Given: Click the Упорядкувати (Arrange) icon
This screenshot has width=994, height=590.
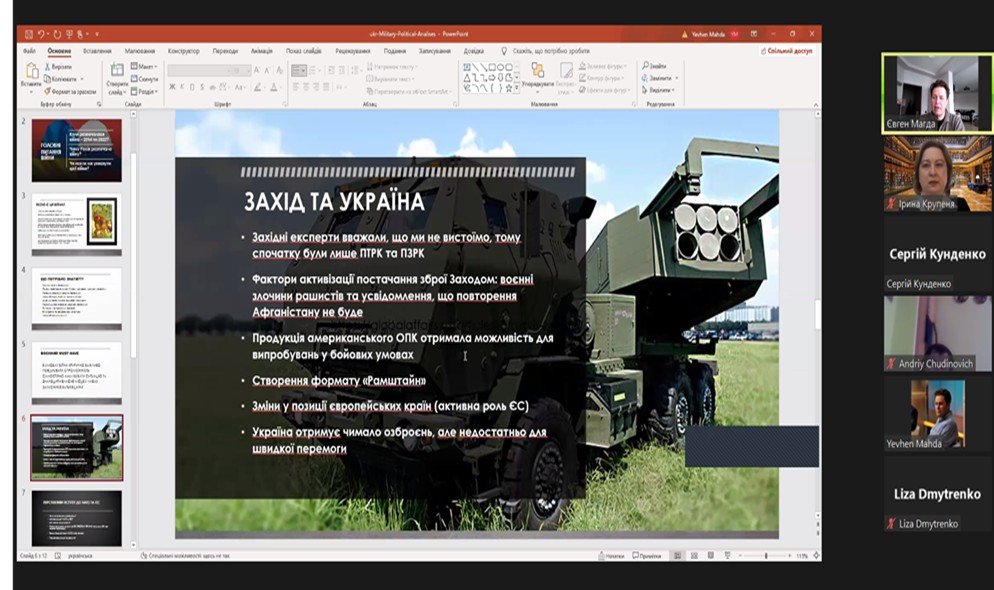Looking at the screenshot, I should (x=538, y=71).
